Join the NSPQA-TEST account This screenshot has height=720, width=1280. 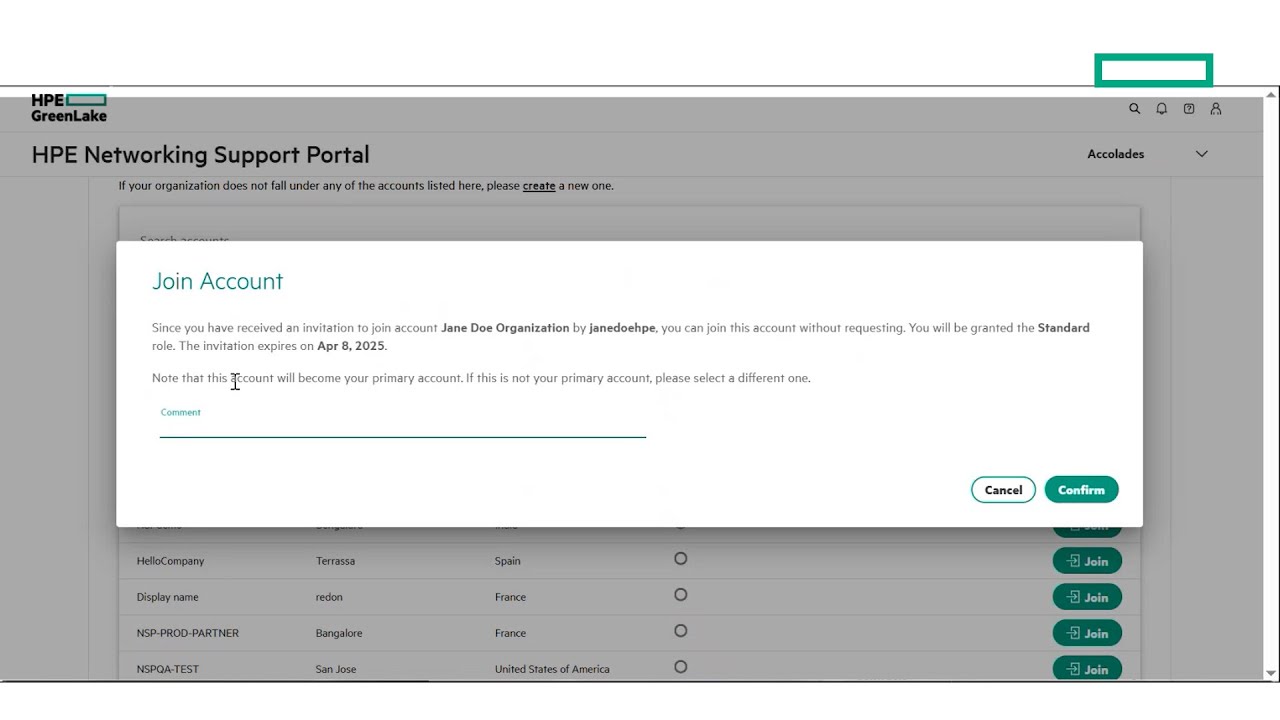(x=1087, y=668)
